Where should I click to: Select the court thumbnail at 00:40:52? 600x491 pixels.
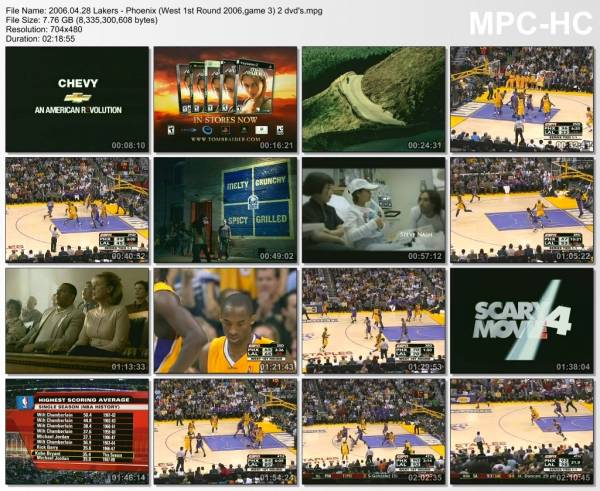(x=77, y=210)
